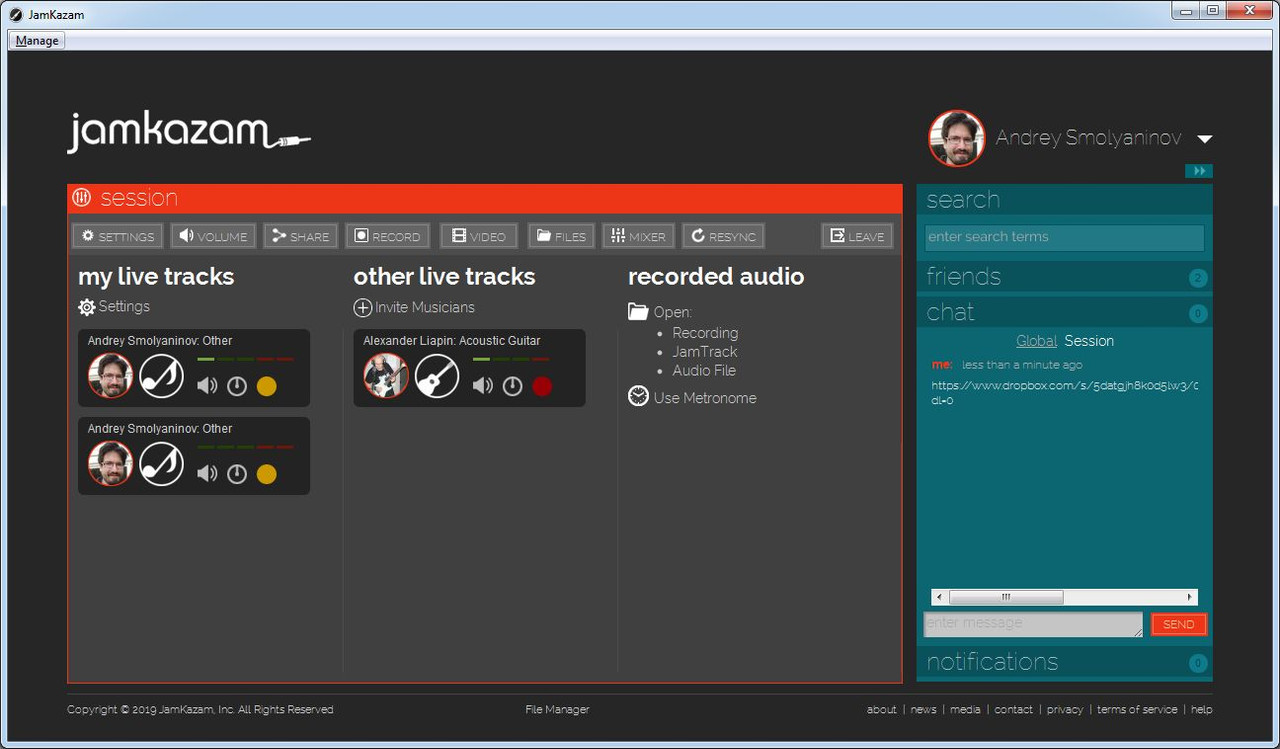Click instrument note icon on second Andrey track
Viewport: 1280px width, 749px height.
[x=161, y=464]
